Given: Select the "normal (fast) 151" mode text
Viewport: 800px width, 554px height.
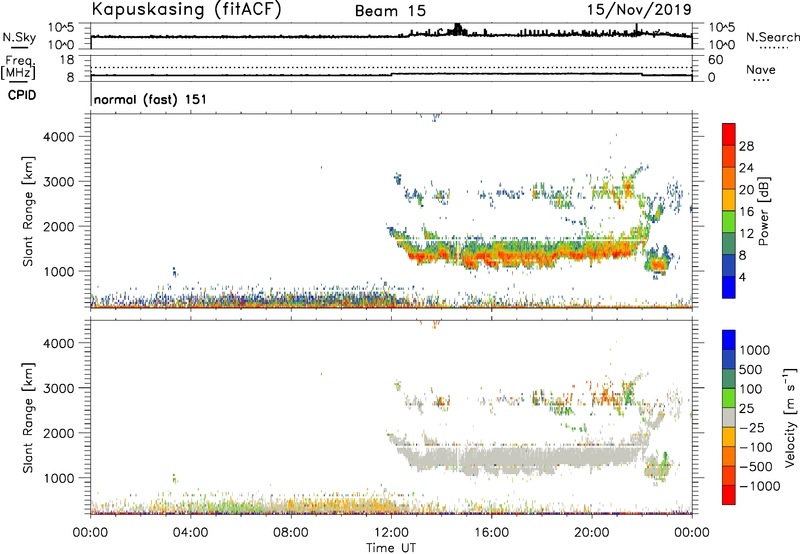Looking at the screenshot, I should pyautogui.click(x=151, y=99).
